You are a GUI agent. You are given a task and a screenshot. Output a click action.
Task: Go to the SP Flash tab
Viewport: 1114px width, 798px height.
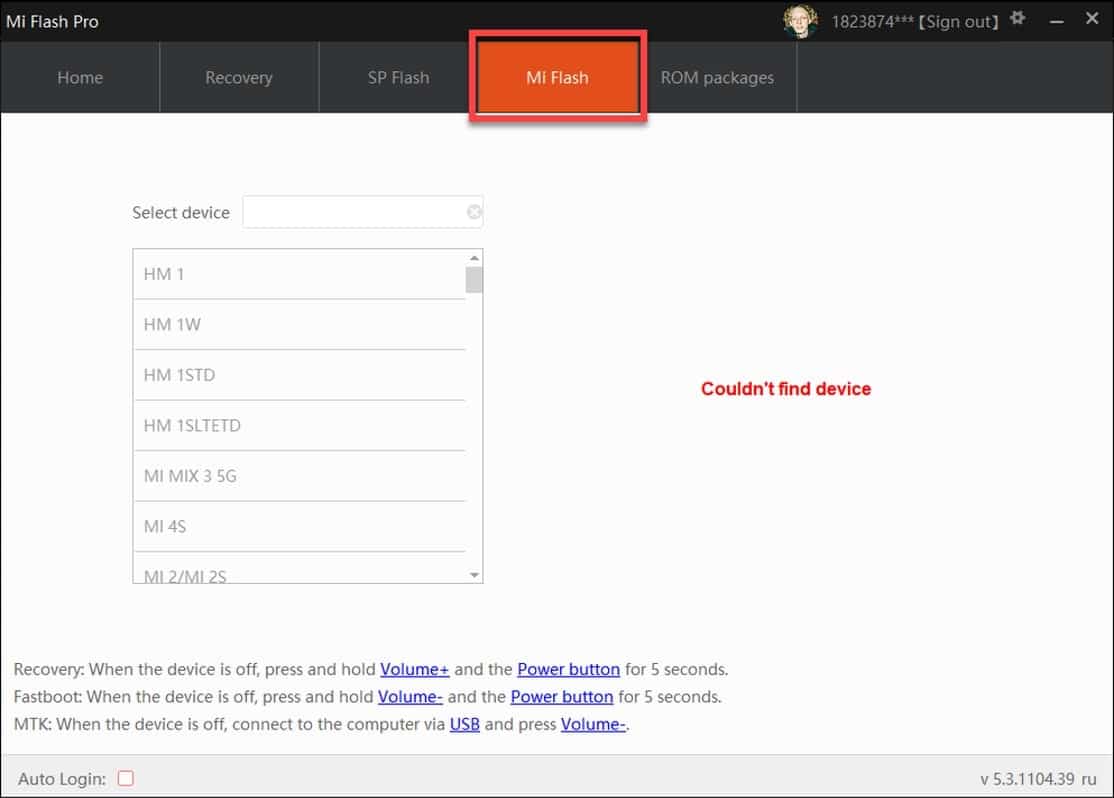point(399,77)
